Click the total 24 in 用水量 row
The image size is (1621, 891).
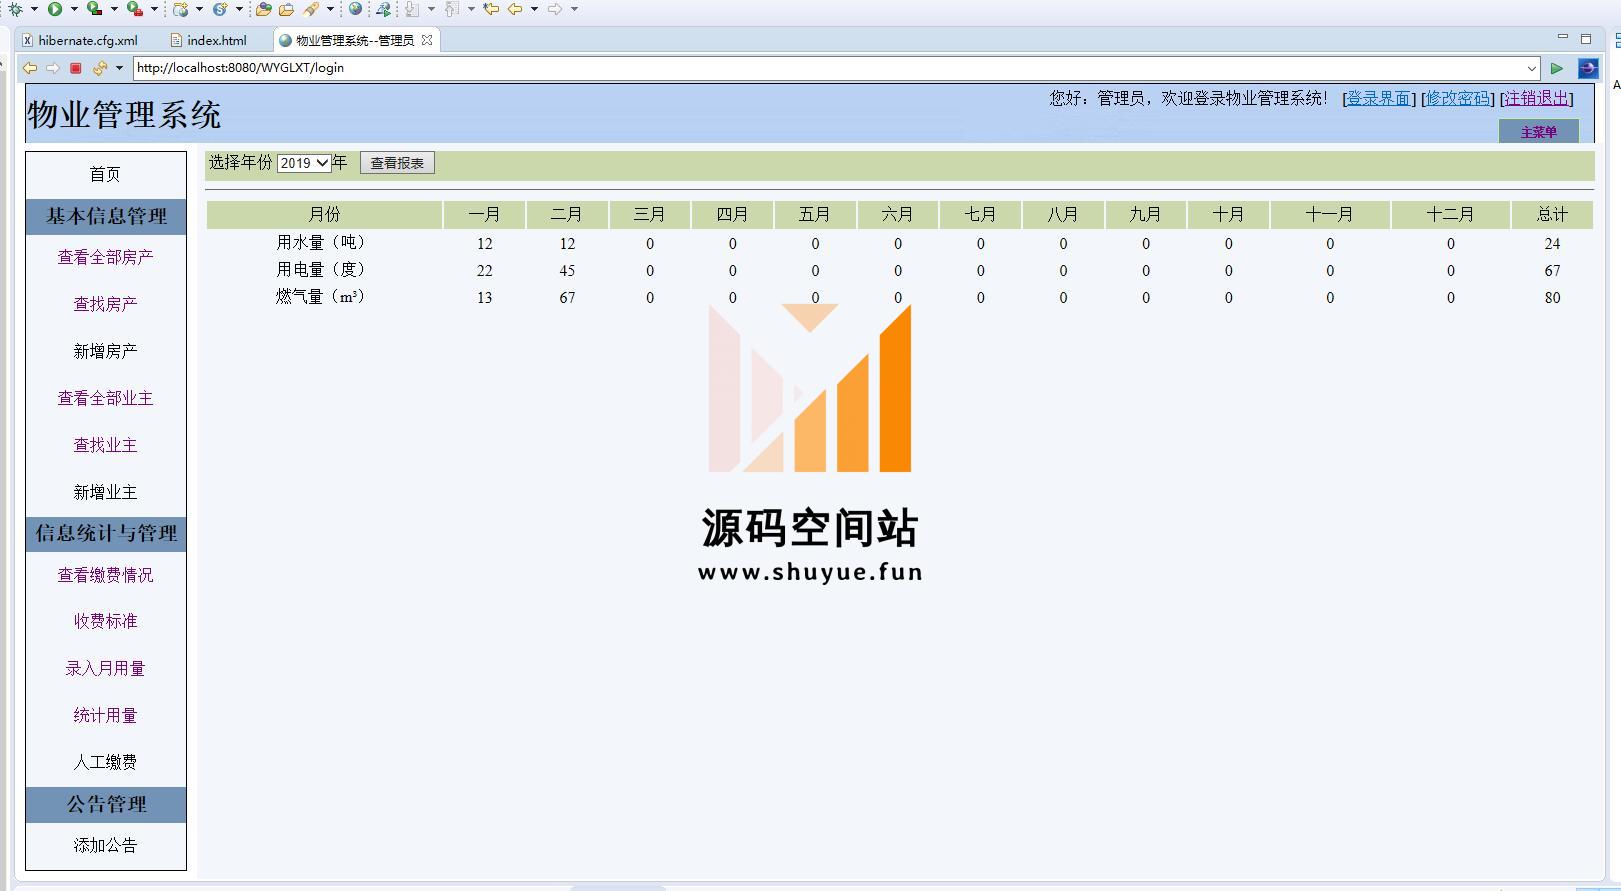pos(1552,244)
